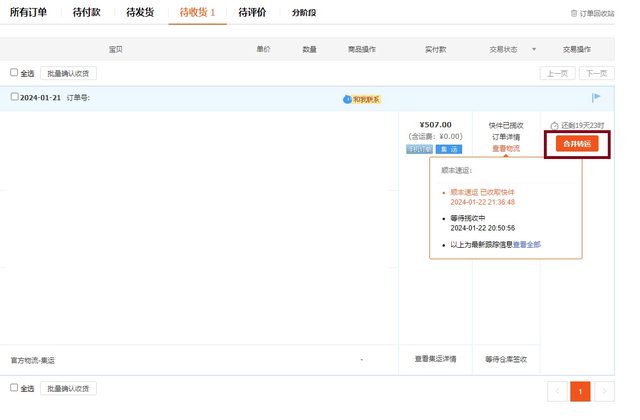Switch to the 待付款 tab

(x=86, y=12)
